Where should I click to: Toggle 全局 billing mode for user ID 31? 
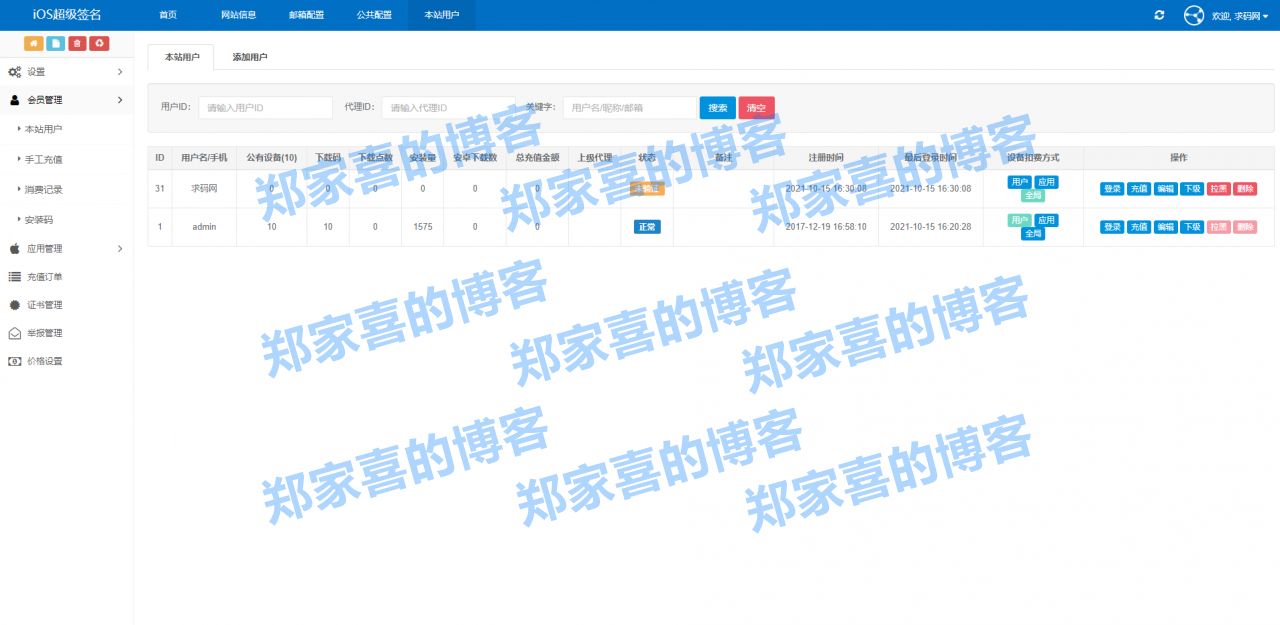click(1032, 196)
